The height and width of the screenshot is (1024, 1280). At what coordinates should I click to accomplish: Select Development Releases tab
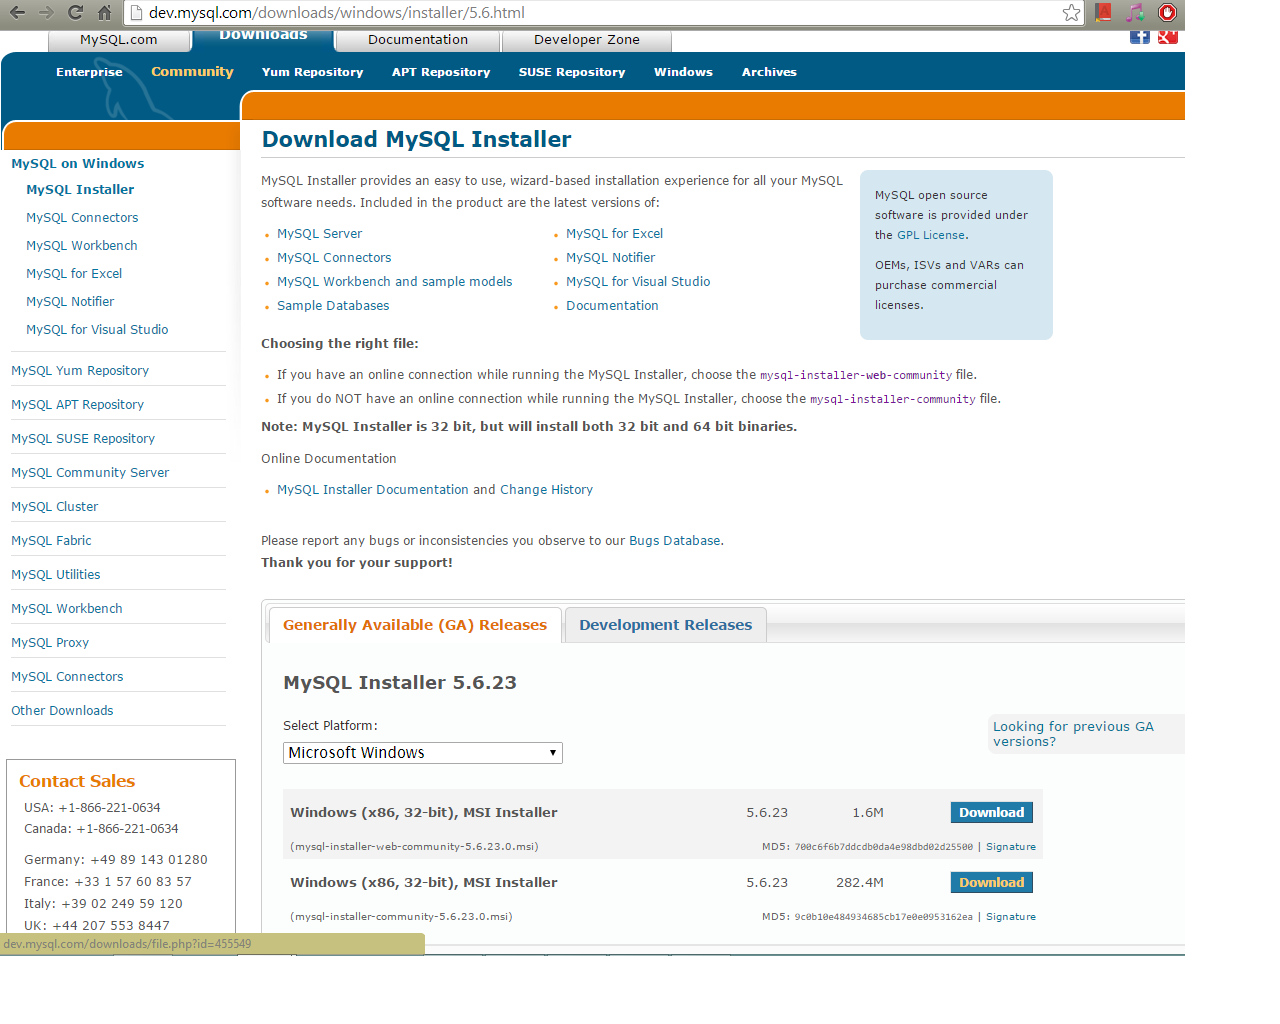[x=666, y=625]
